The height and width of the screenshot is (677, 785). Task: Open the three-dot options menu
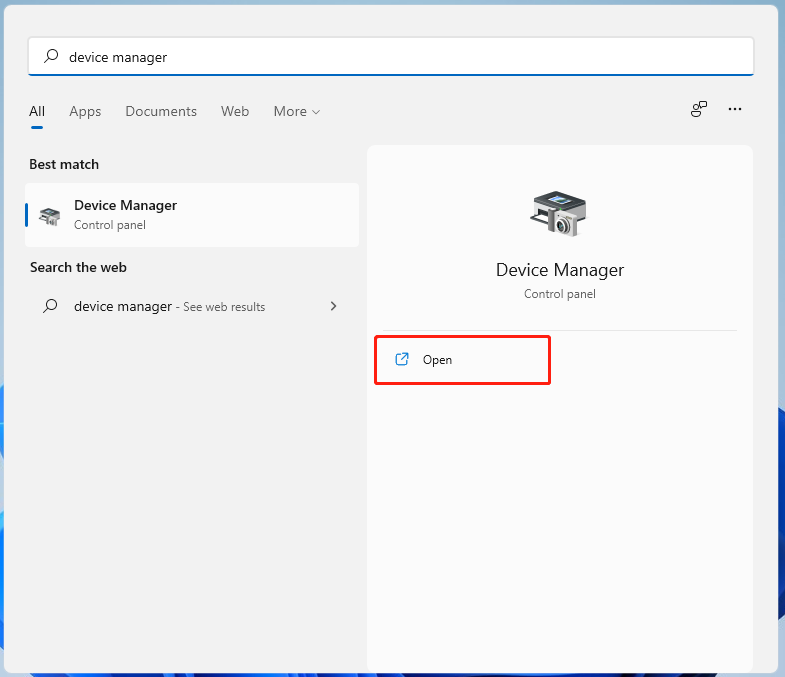click(734, 109)
